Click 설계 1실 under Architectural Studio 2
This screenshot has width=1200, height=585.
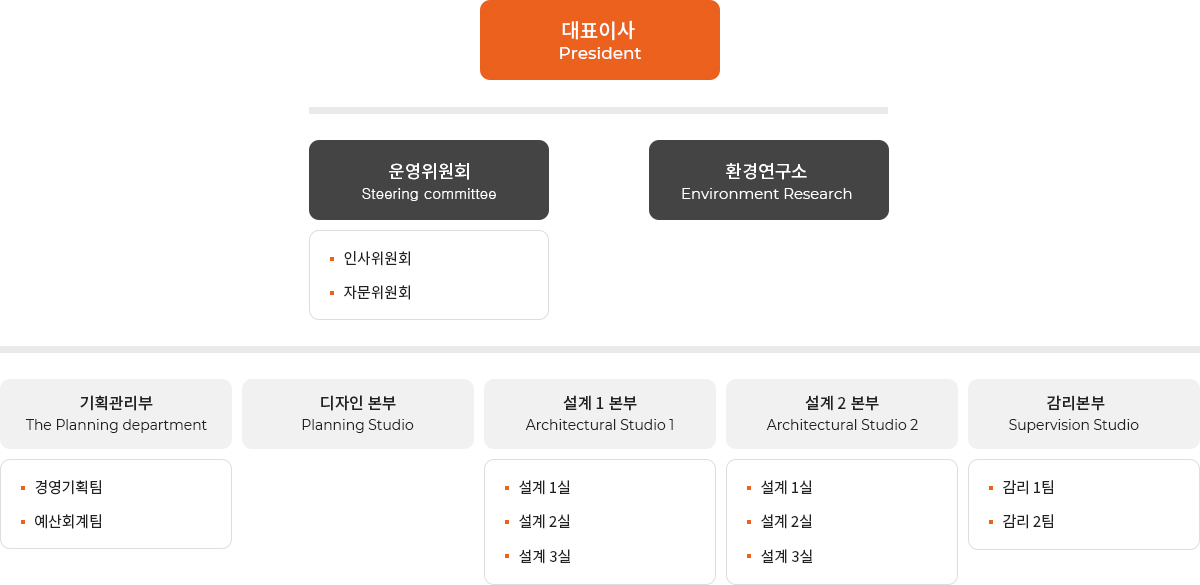(x=787, y=487)
